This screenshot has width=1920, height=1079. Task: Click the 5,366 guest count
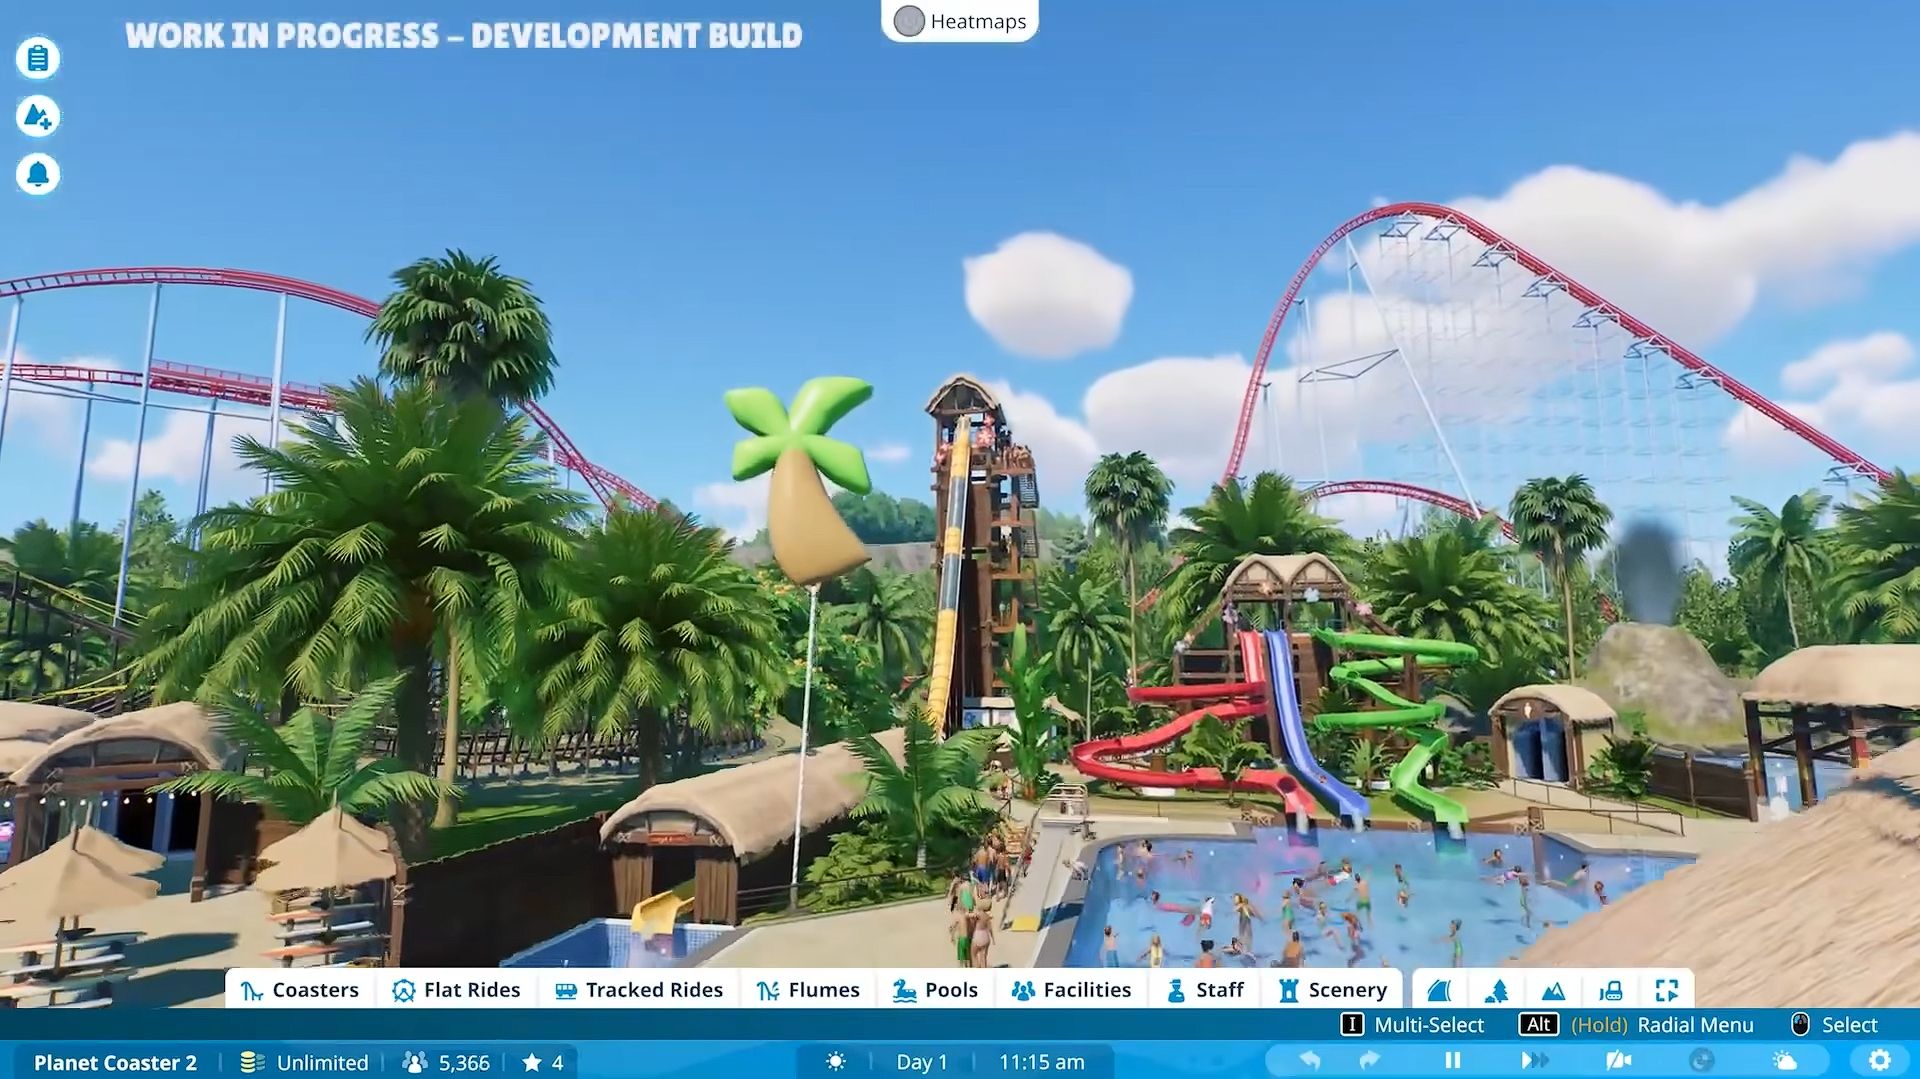[x=446, y=1062]
